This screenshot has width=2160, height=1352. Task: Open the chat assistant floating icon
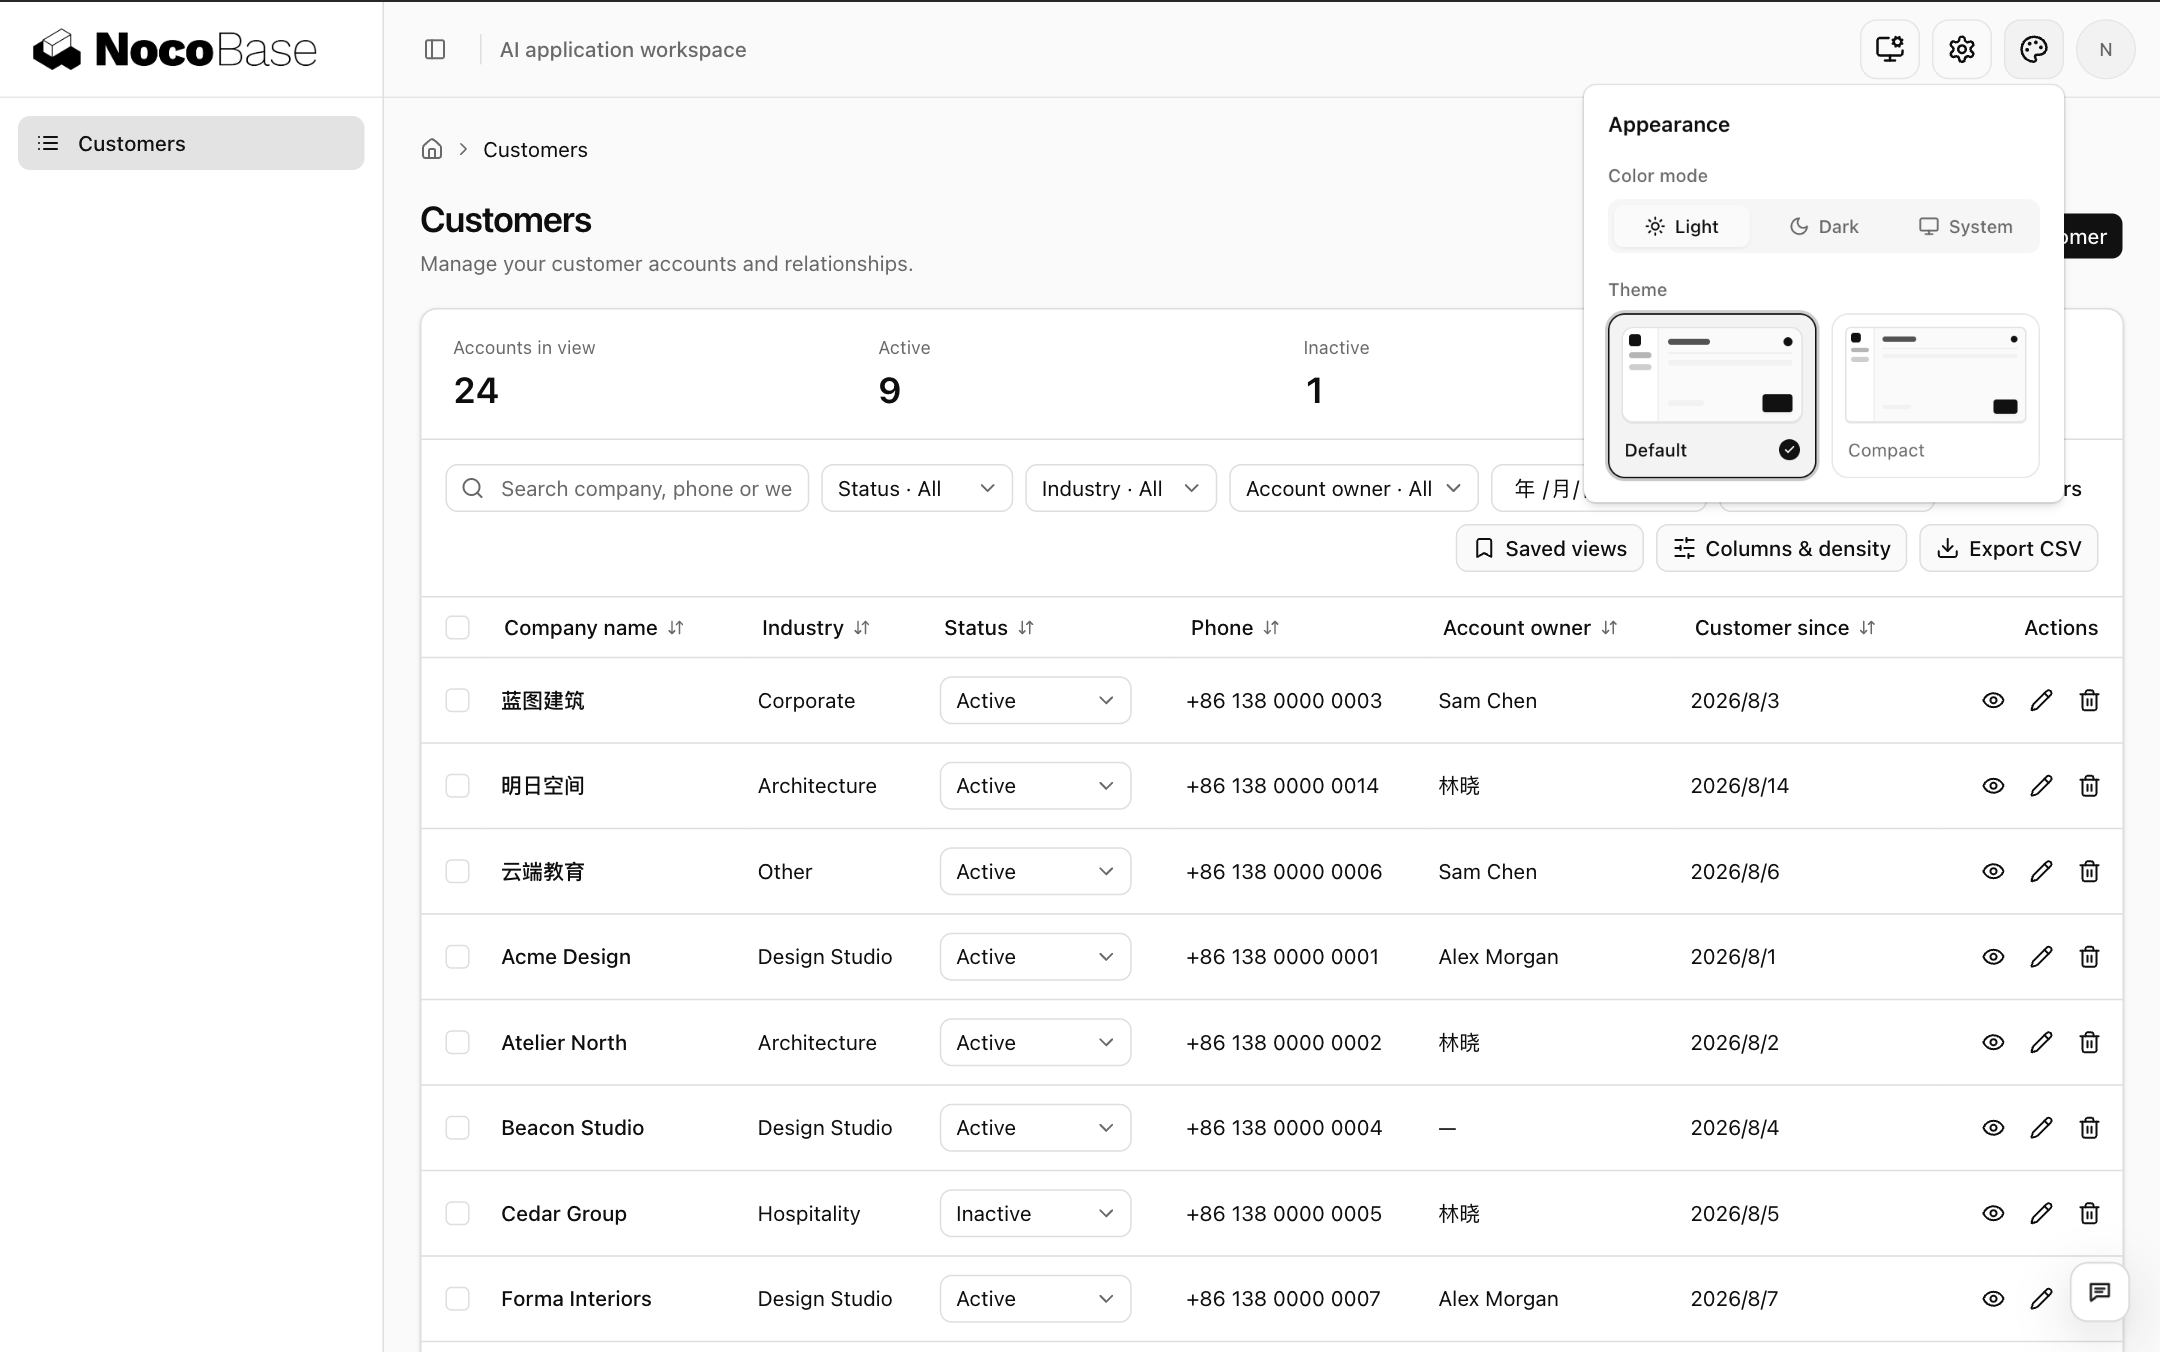2099,1292
